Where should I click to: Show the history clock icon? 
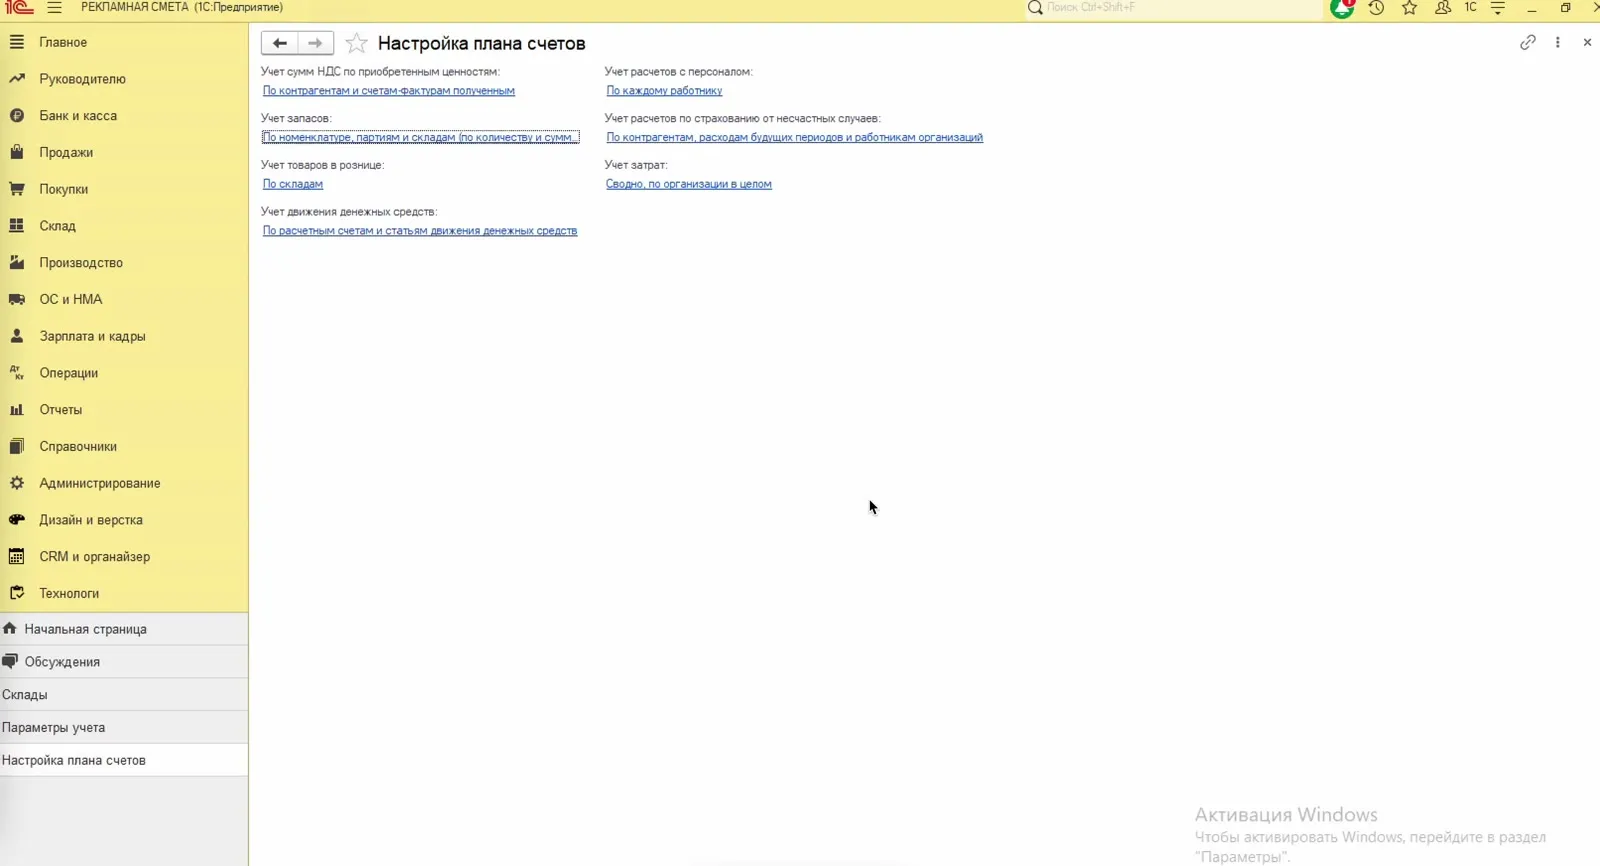1376,8
